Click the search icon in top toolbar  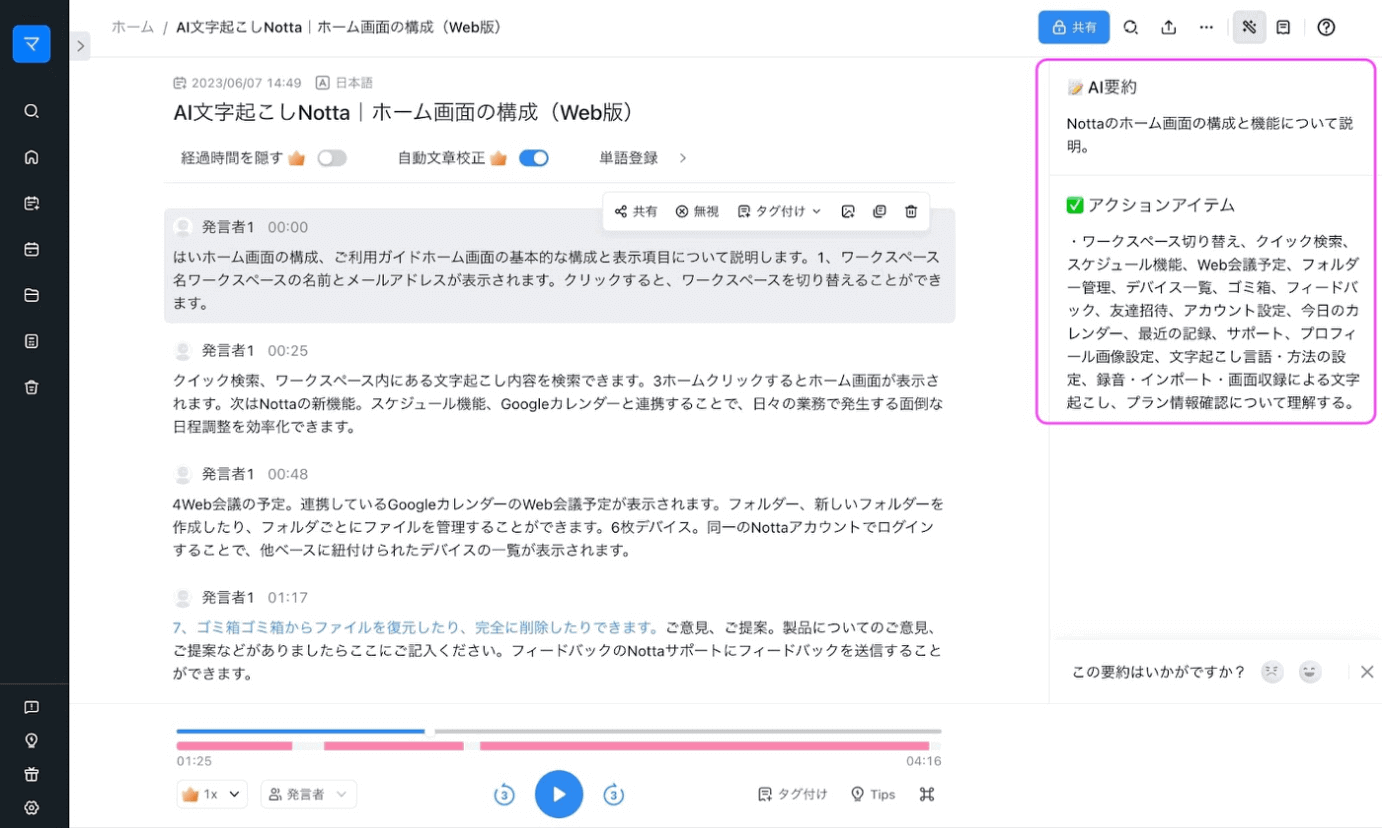click(x=1130, y=27)
